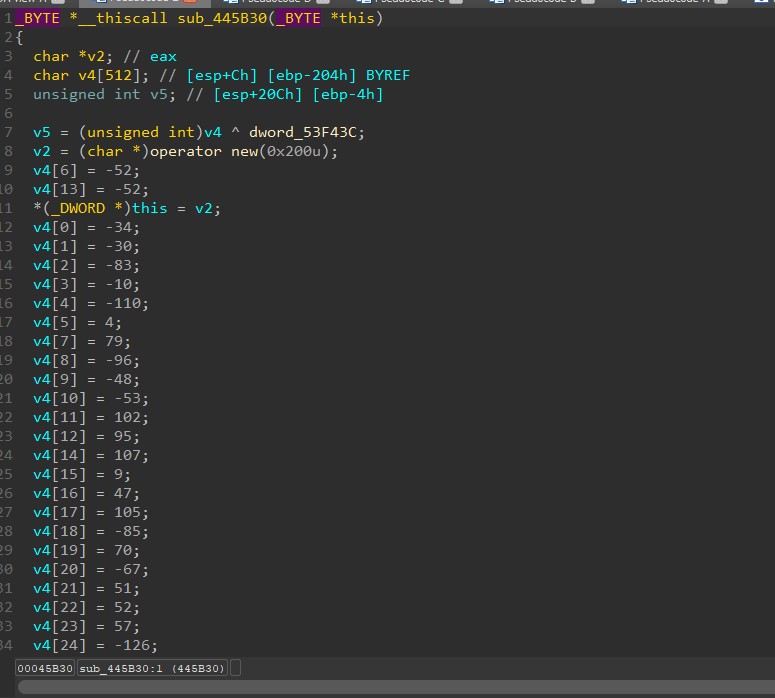Viewport: 775px width, 698px height.
Task: Click the v4[0] = -34 line
Action: (86, 227)
